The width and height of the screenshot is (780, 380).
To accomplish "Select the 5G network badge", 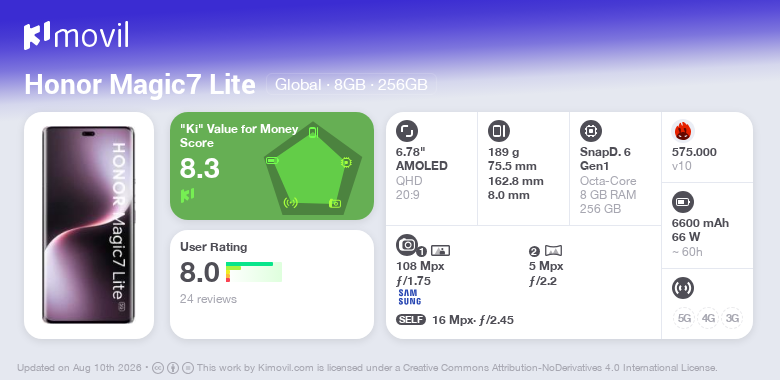I will 683,318.
